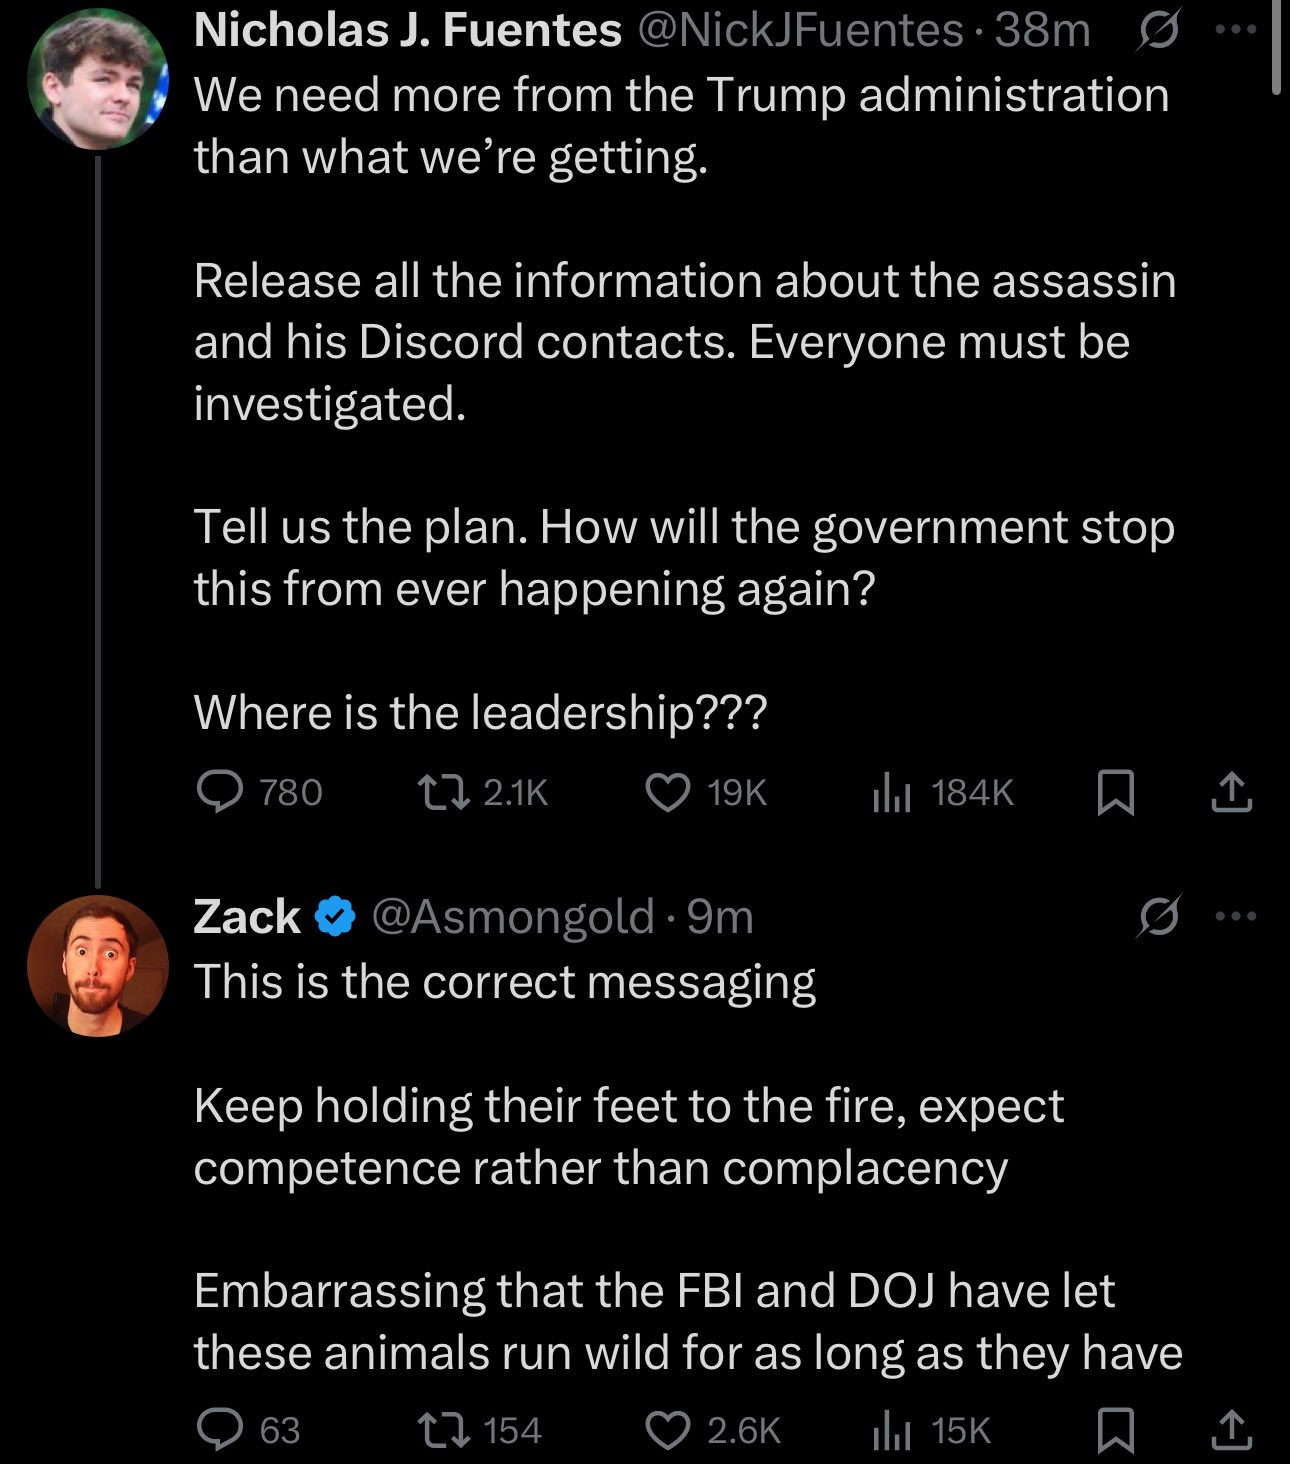
Task: Bookmark Zack's reply post
Action: (x=1115, y=1430)
